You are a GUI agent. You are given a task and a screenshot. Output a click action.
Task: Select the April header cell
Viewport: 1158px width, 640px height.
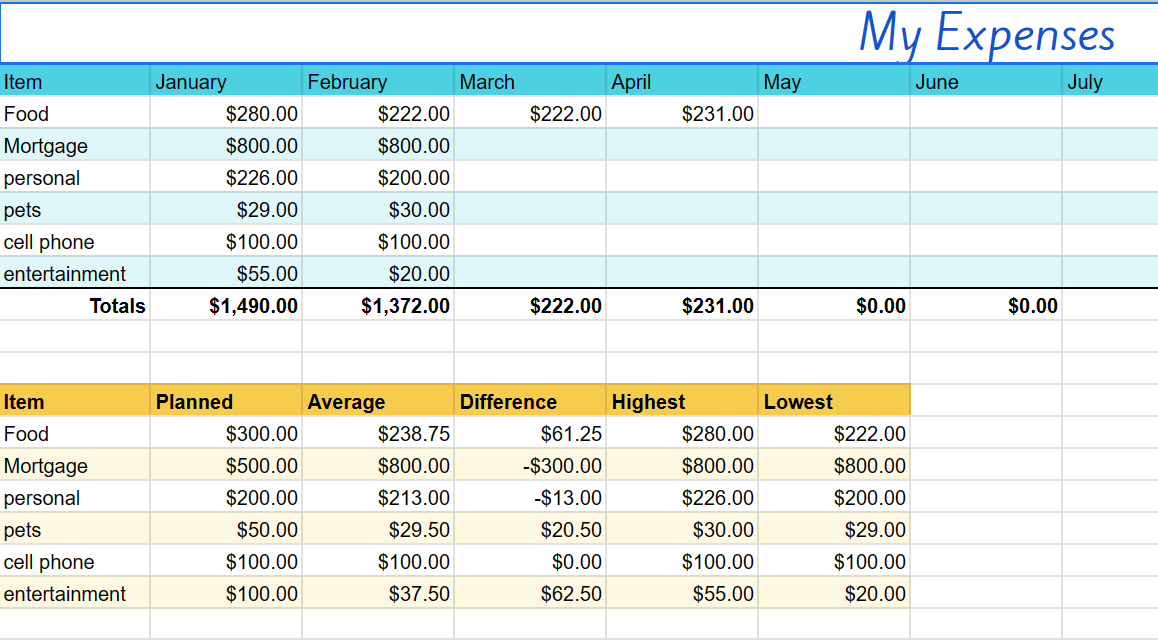pyautogui.click(x=682, y=81)
